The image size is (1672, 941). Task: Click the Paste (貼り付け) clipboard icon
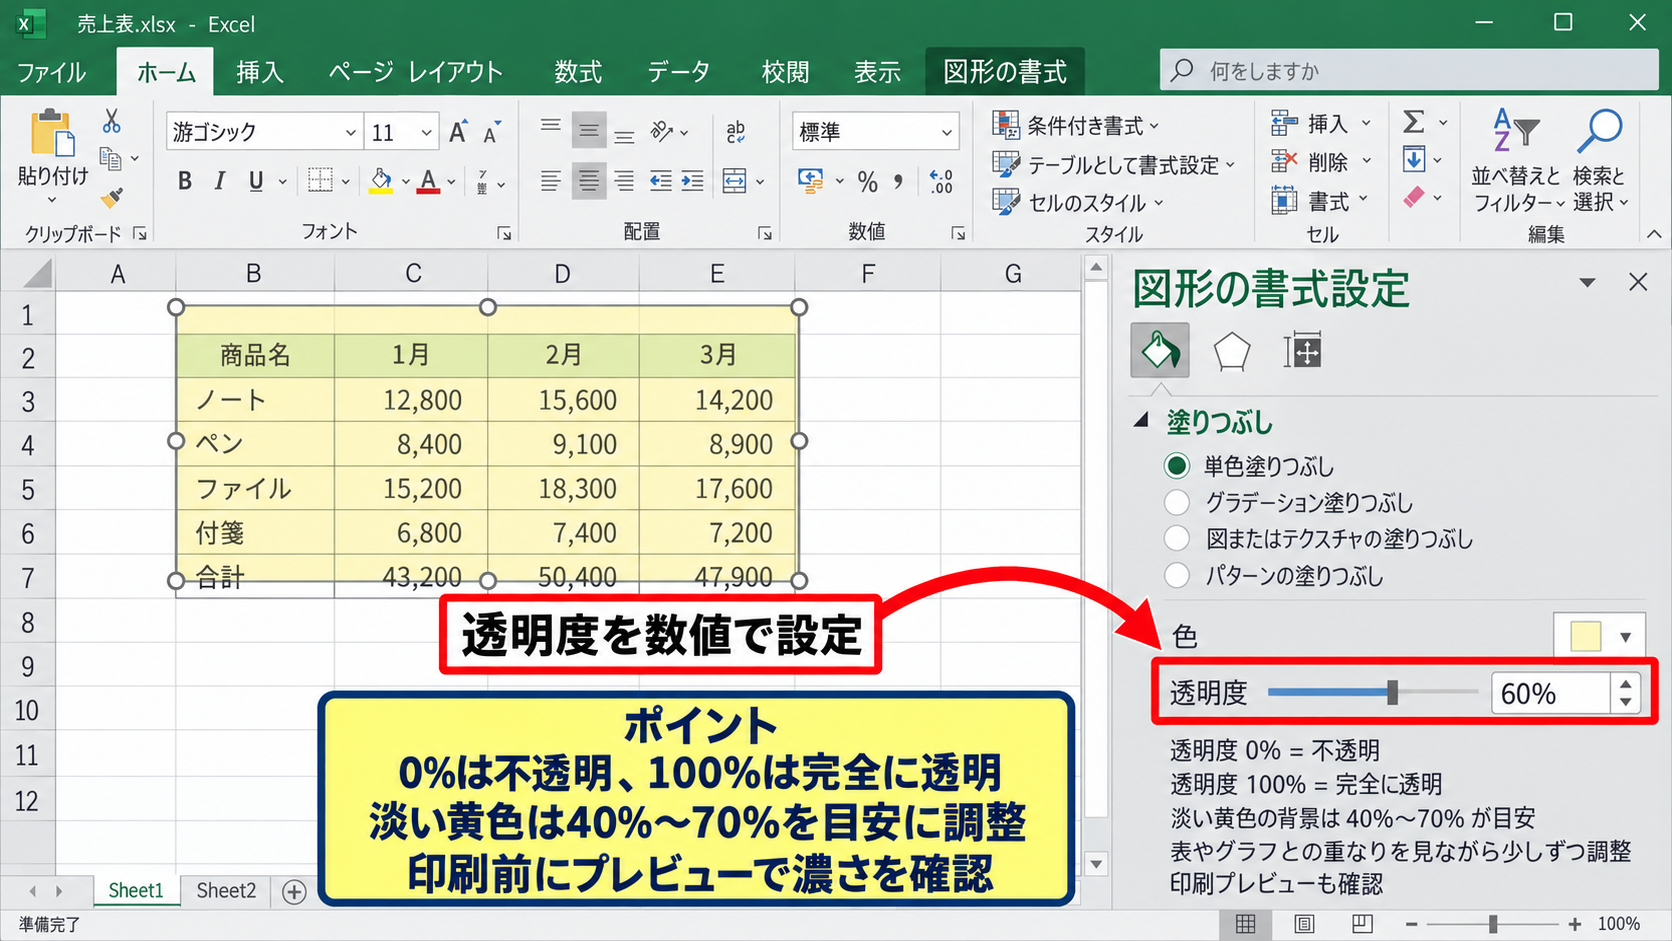tap(52, 134)
